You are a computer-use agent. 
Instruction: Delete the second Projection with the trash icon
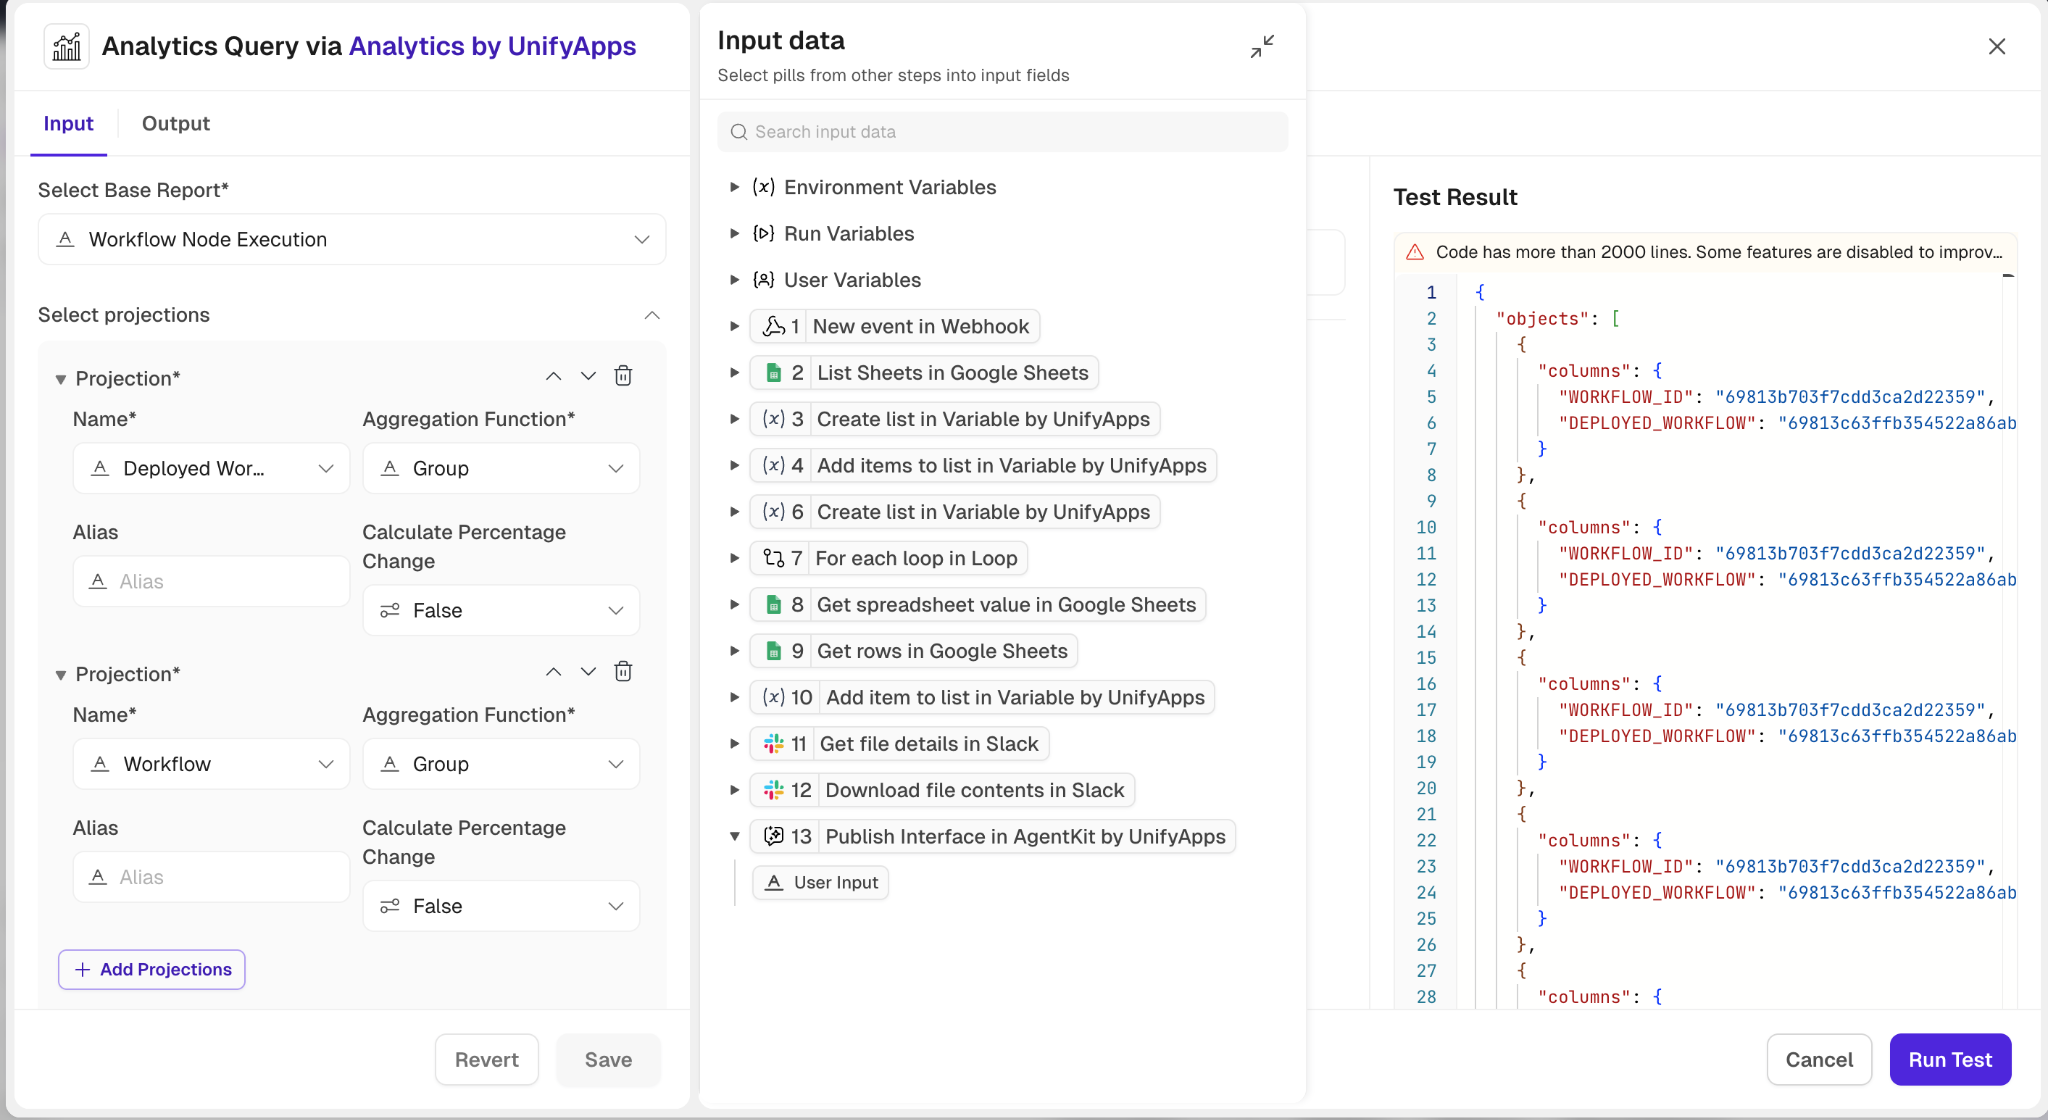coord(623,672)
